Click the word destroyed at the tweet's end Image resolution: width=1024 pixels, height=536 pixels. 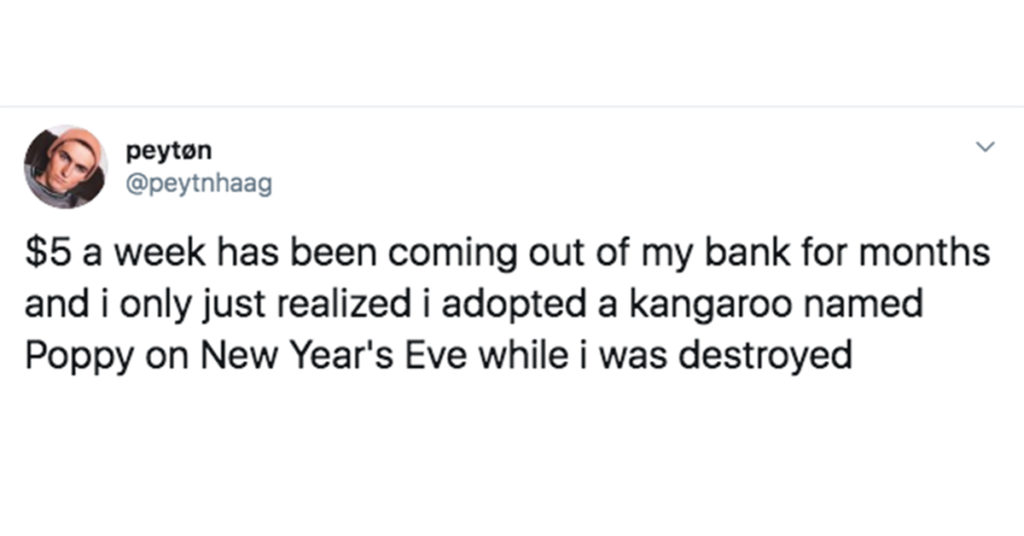click(765, 357)
